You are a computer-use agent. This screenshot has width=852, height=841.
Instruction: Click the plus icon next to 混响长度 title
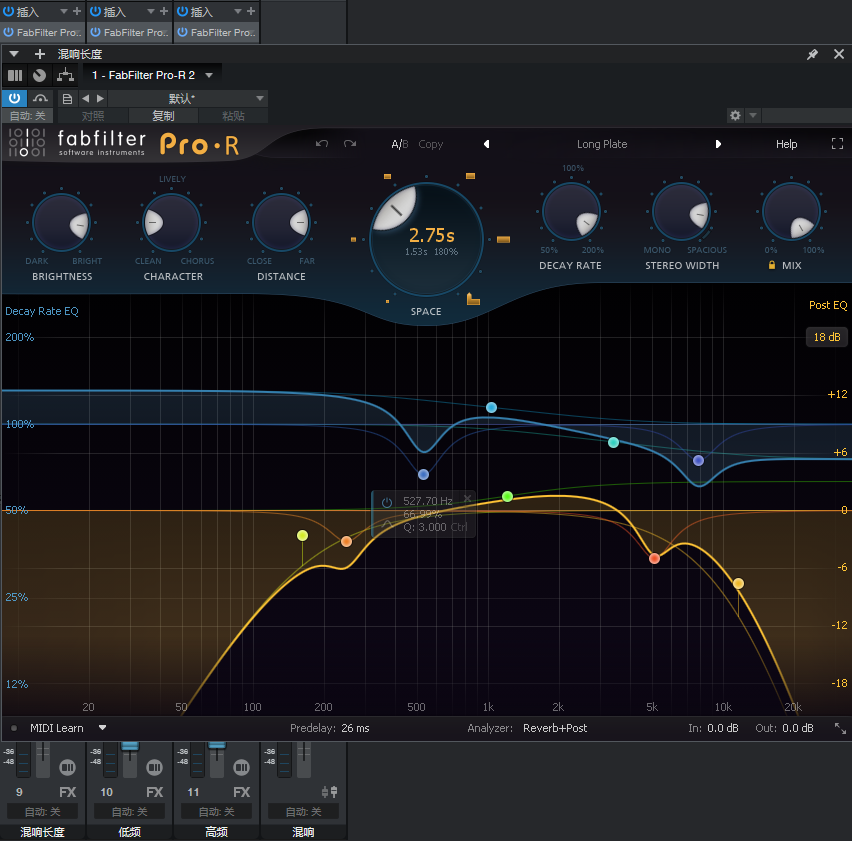tap(40, 54)
